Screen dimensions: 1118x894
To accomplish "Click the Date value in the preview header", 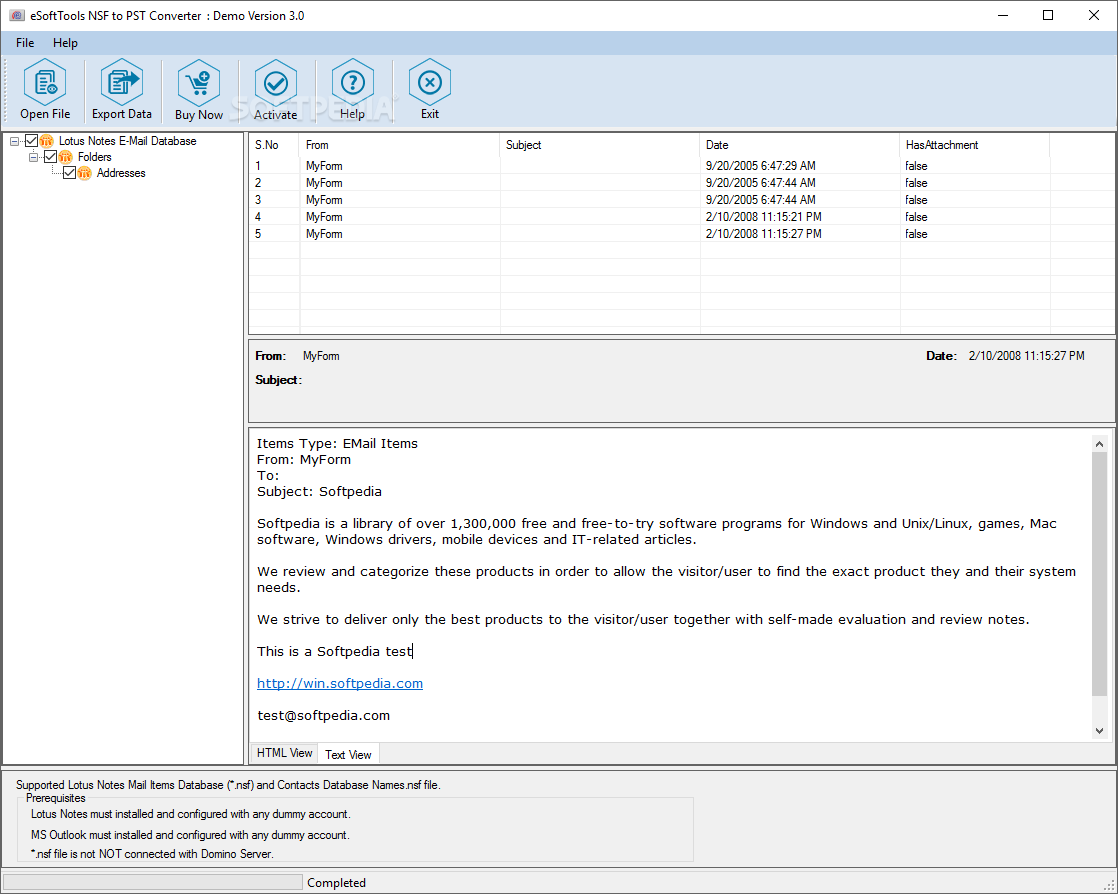I will click(1027, 356).
